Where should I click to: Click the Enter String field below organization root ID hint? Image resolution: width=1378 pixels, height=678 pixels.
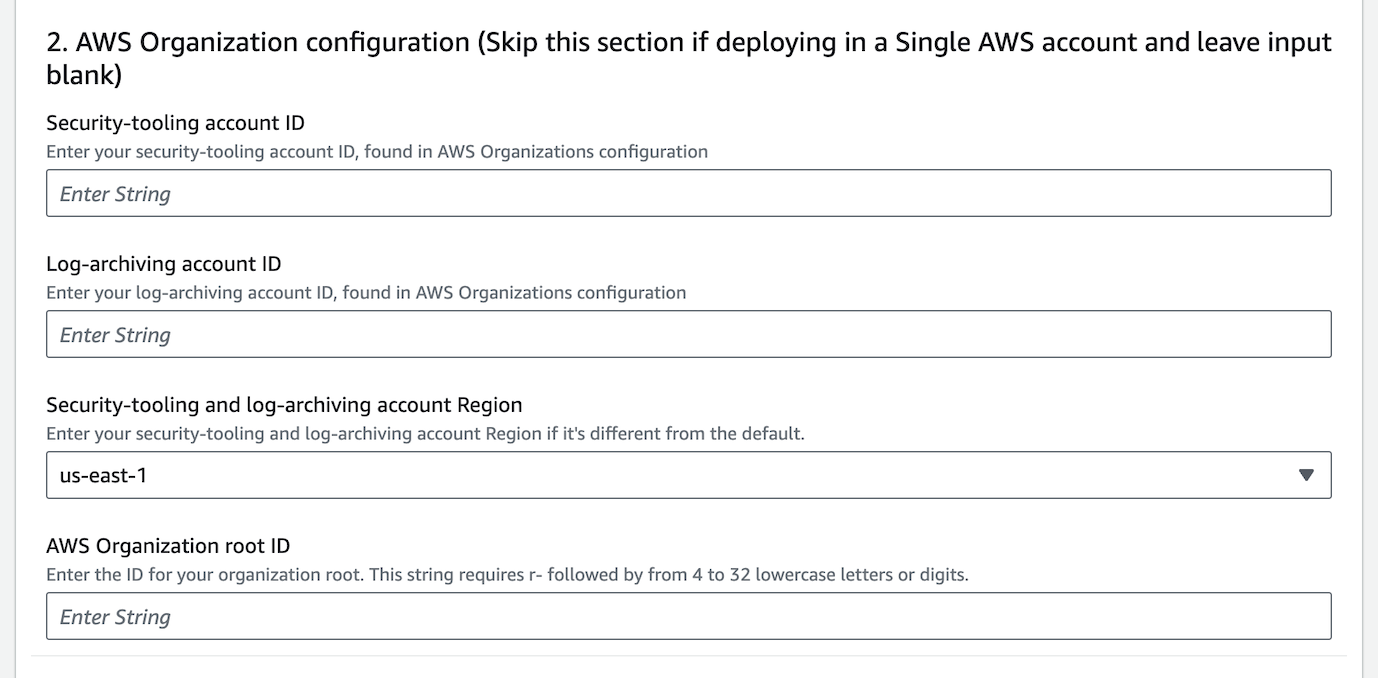115,616
